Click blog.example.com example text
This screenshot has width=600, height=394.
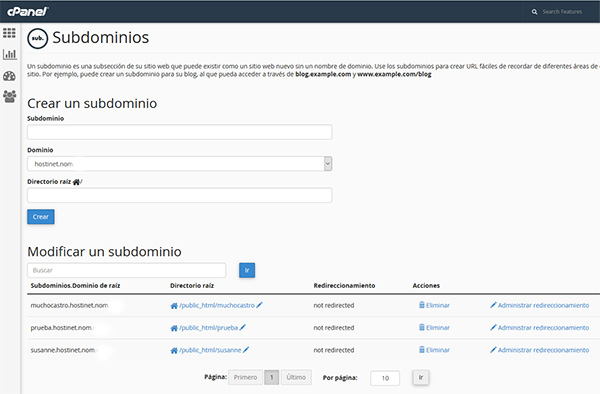pyautogui.click(x=323, y=74)
